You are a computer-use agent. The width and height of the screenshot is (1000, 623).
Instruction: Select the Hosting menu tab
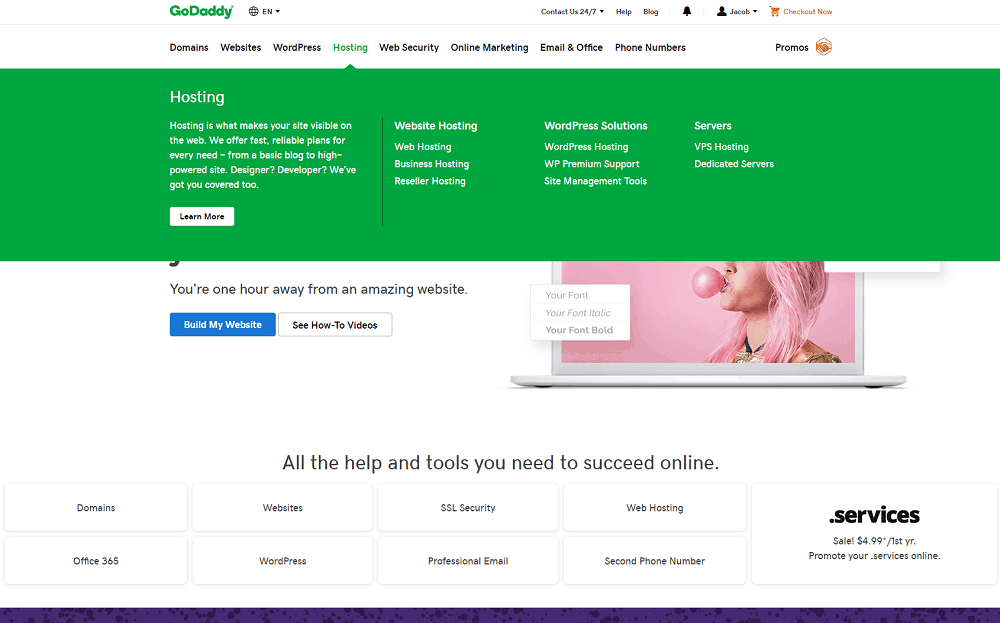[x=350, y=48]
